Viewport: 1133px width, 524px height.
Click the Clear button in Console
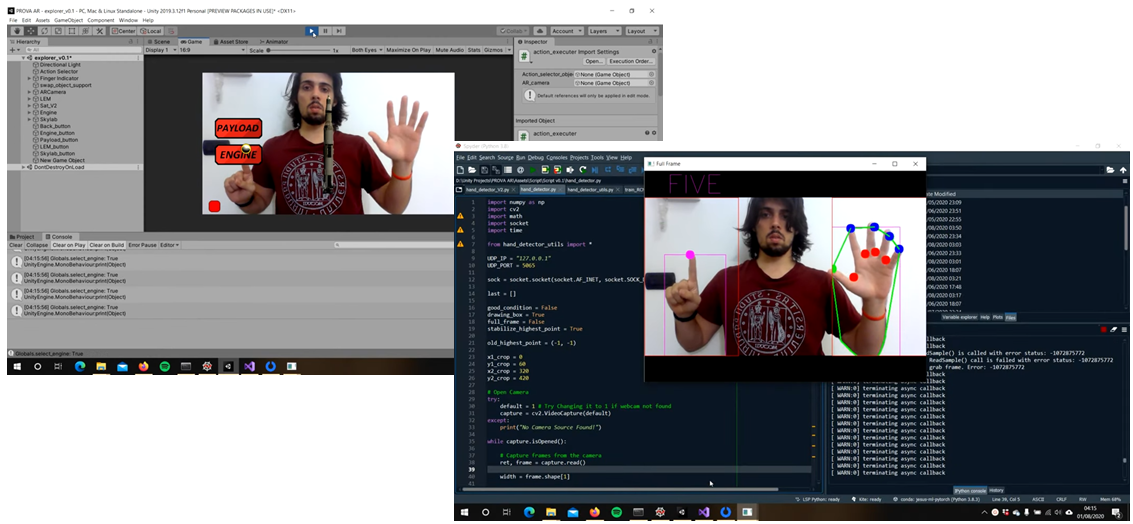(x=15, y=245)
